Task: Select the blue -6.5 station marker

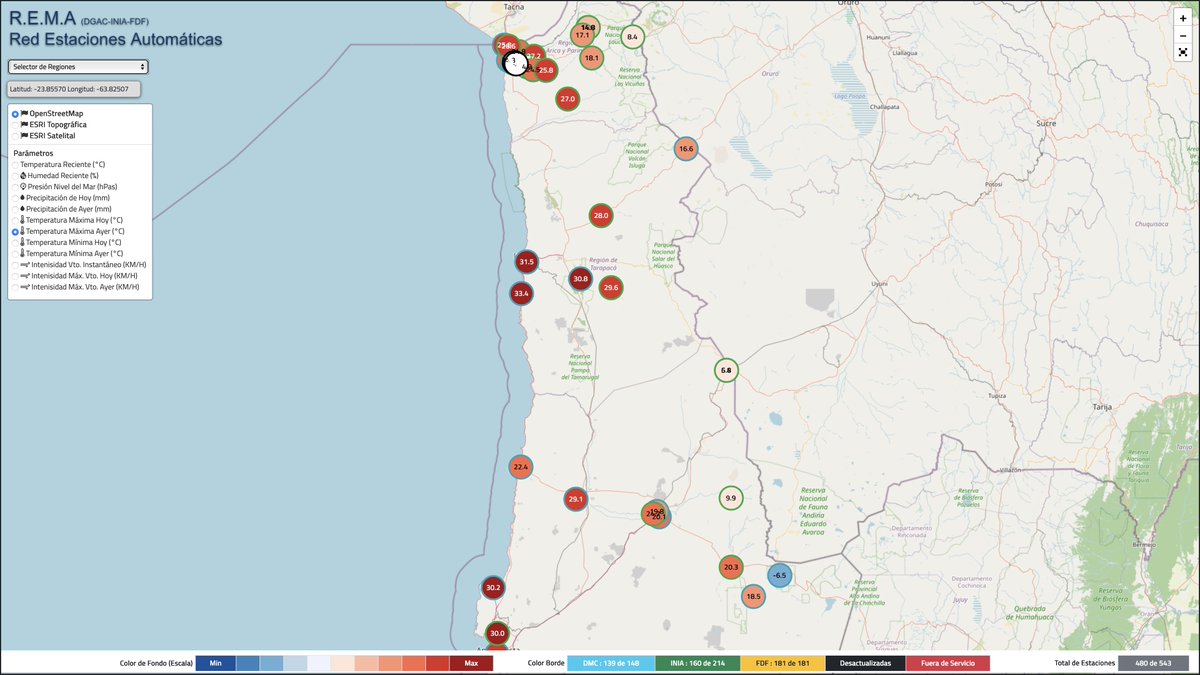Action: click(780, 575)
